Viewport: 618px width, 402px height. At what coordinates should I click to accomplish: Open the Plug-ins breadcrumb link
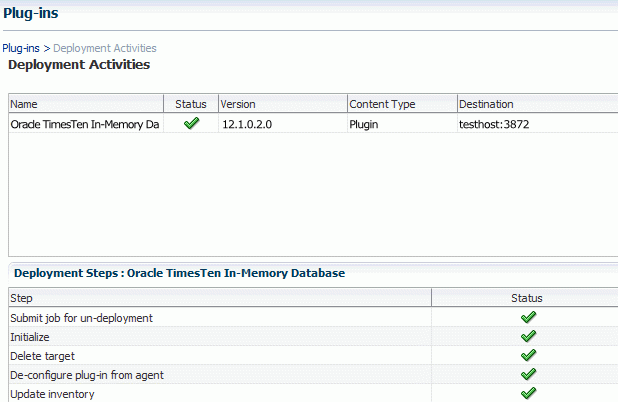click(21, 48)
